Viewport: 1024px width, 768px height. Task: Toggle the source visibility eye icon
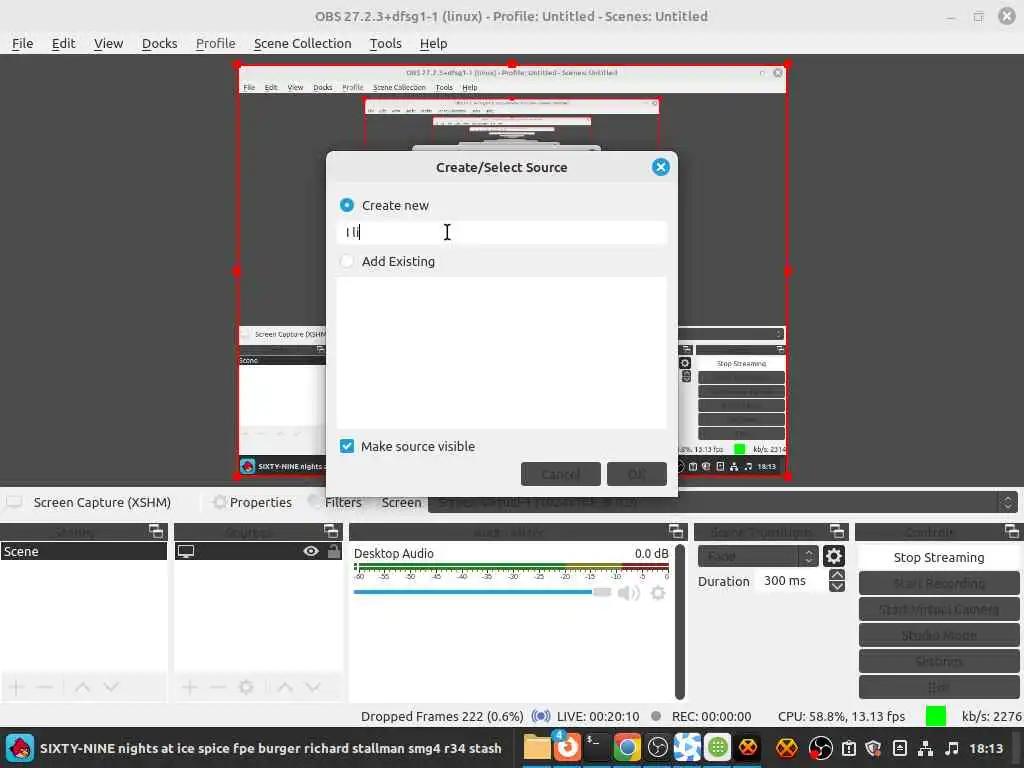(x=311, y=551)
